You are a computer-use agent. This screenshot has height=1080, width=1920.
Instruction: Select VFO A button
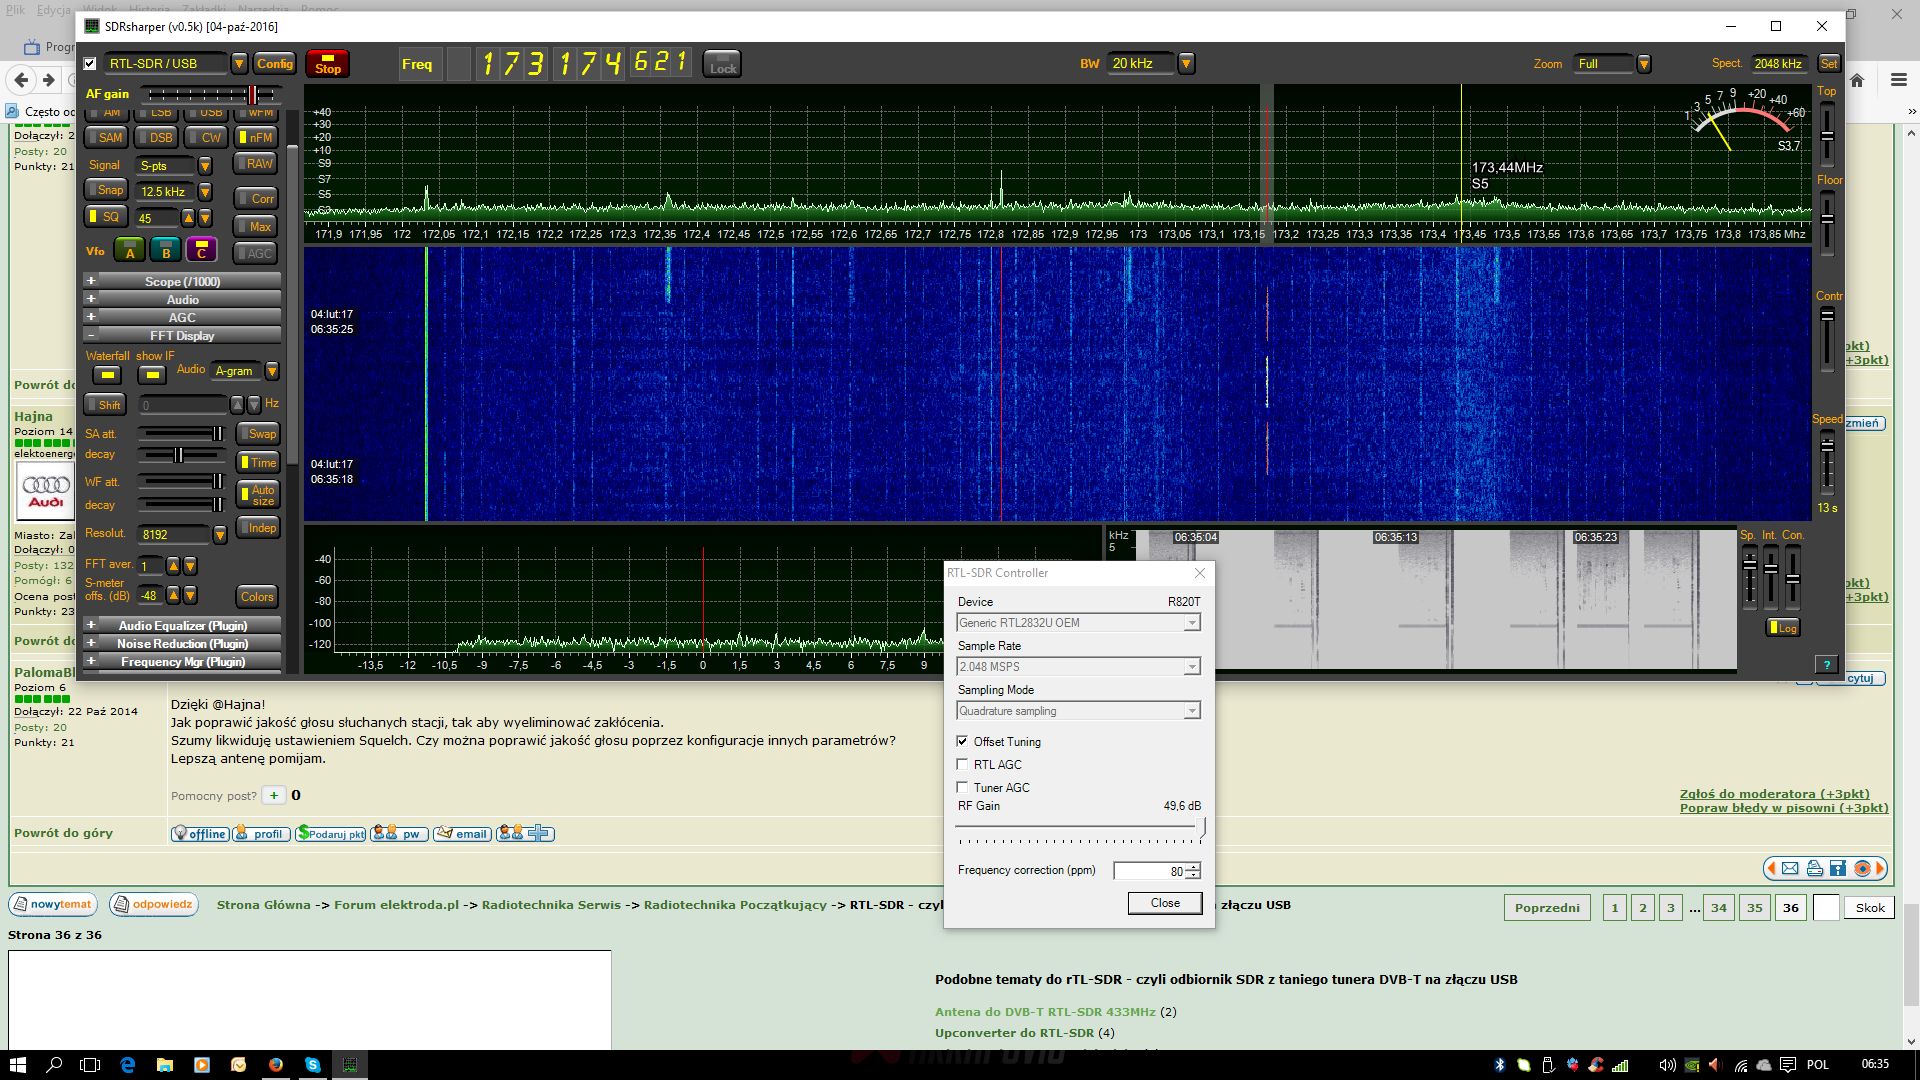pos(130,250)
